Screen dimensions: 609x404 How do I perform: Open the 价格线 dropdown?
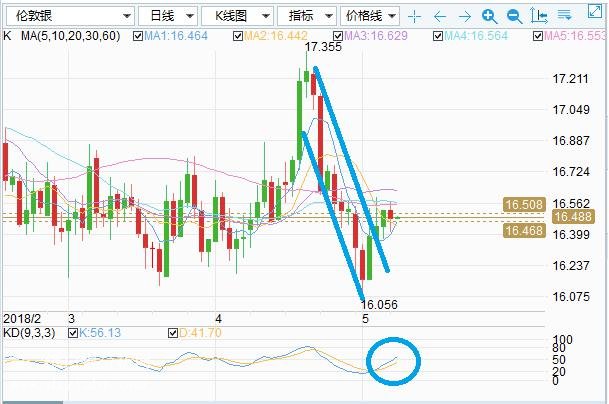tap(370, 16)
